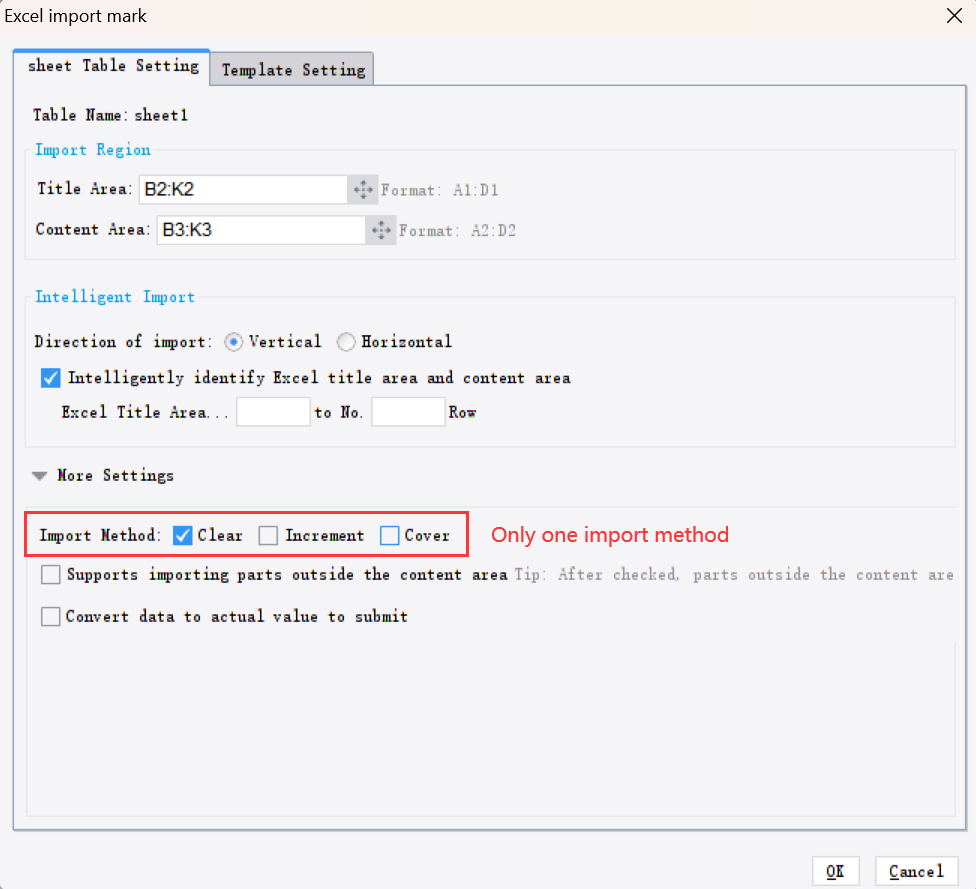Image resolution: width=976 pixels, height=889 pixels.
Task: Click the 'to No.' row field
Action: pos(408,411)
